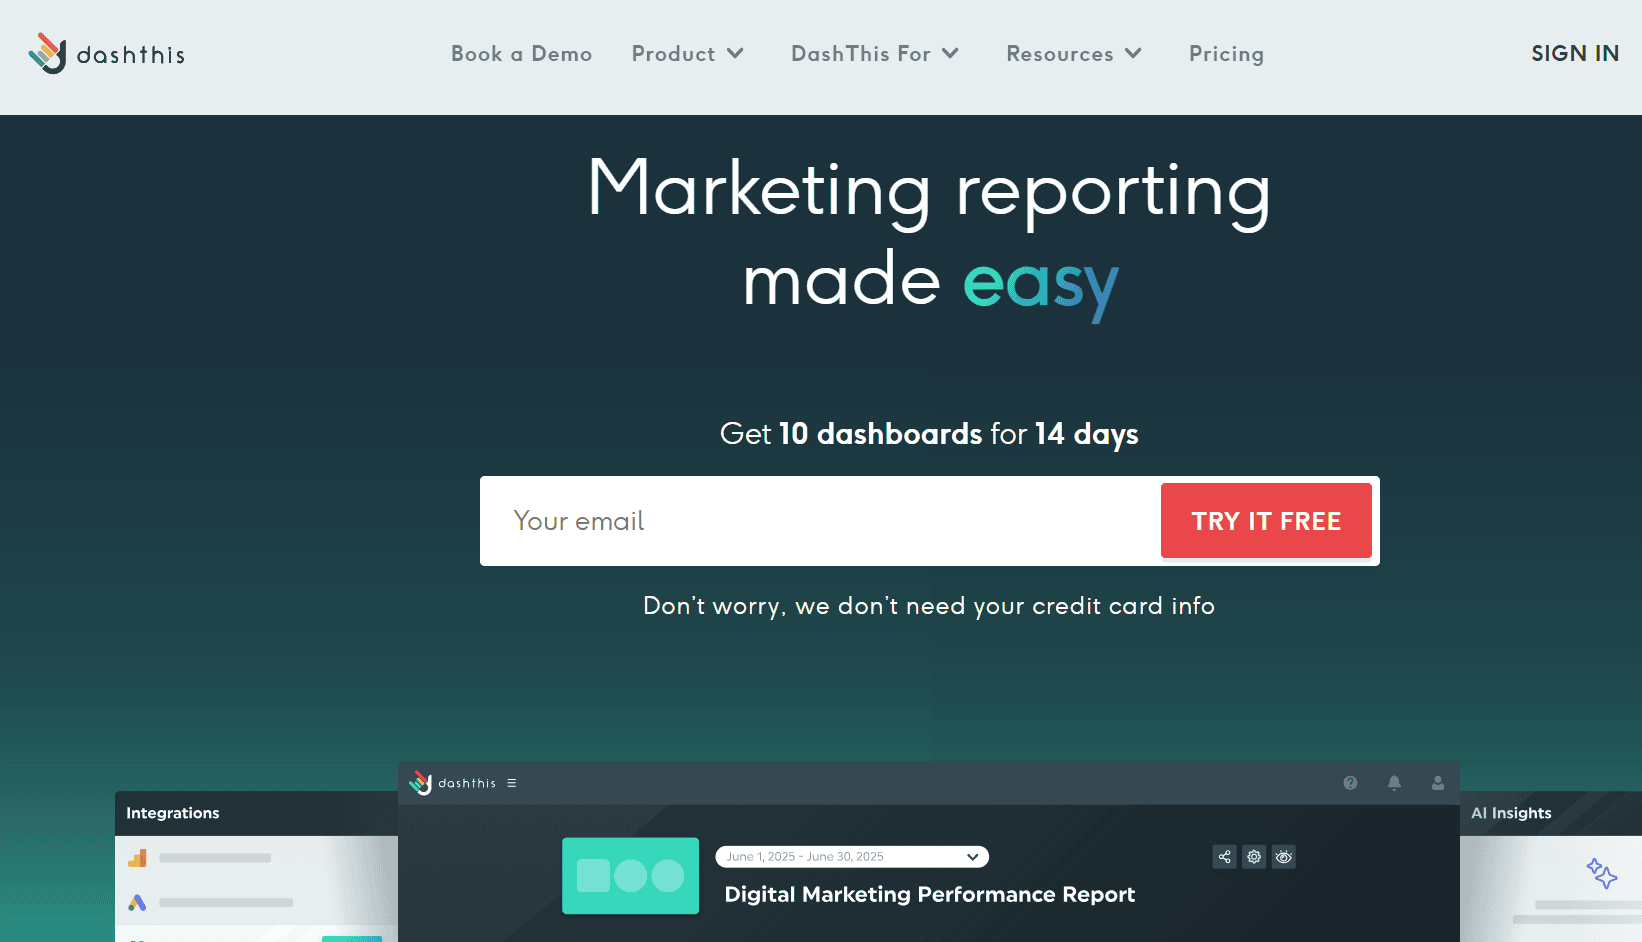Expand the Product dropdown menu
The width and height of the screenshot is (1642, 942).
point(687,54)
